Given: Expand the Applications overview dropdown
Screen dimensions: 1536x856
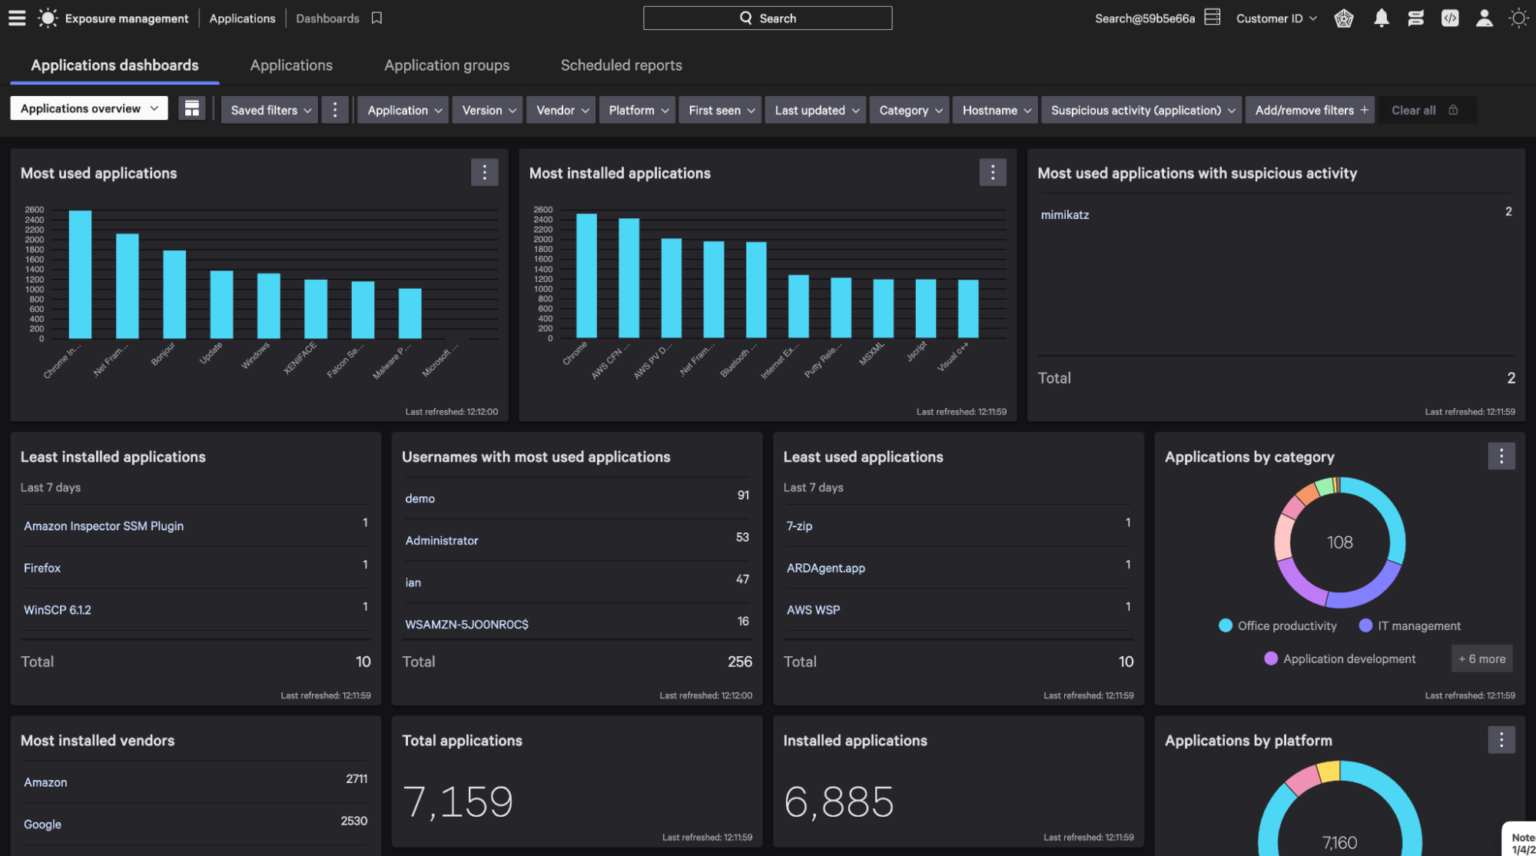Looking at the screenshot, I should (x=89, y=109).
